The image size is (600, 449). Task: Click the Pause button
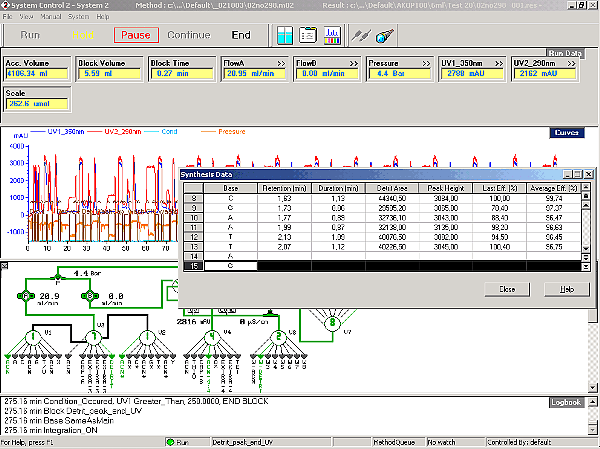pyautogui.click(x=135, y=35)
